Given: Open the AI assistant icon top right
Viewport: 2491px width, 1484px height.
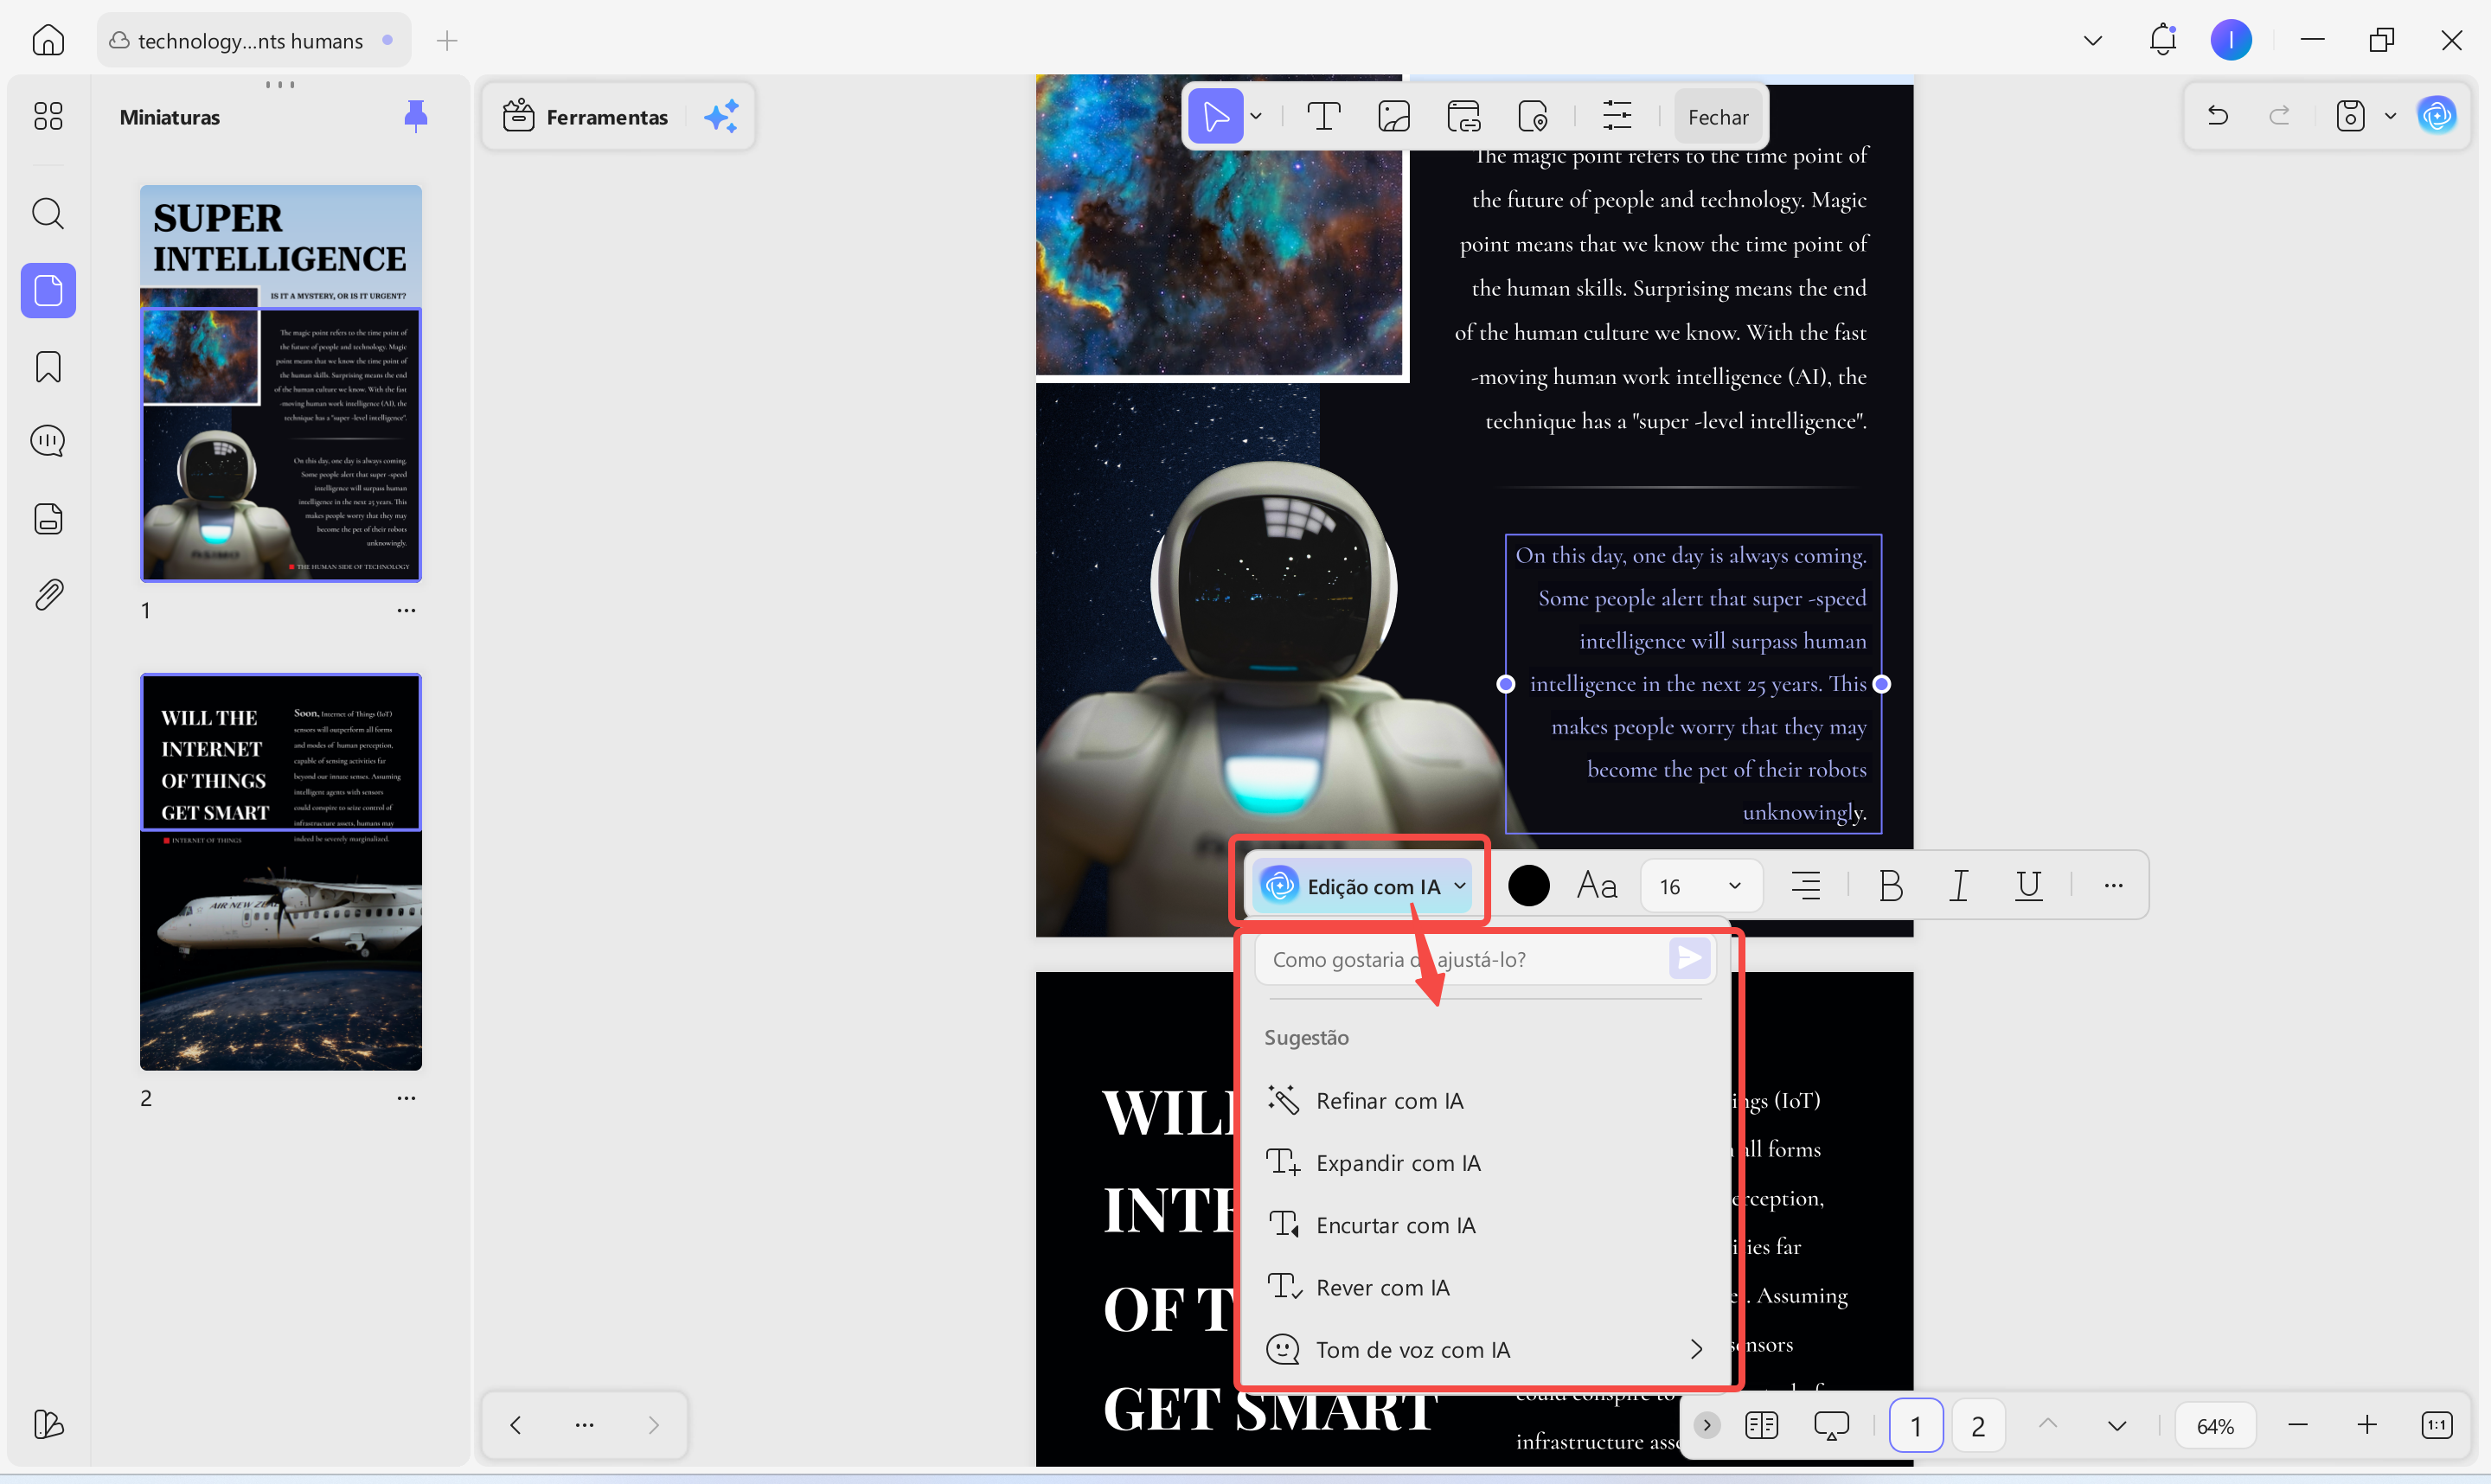Looking at the screenshot, I should point(2437,115).
